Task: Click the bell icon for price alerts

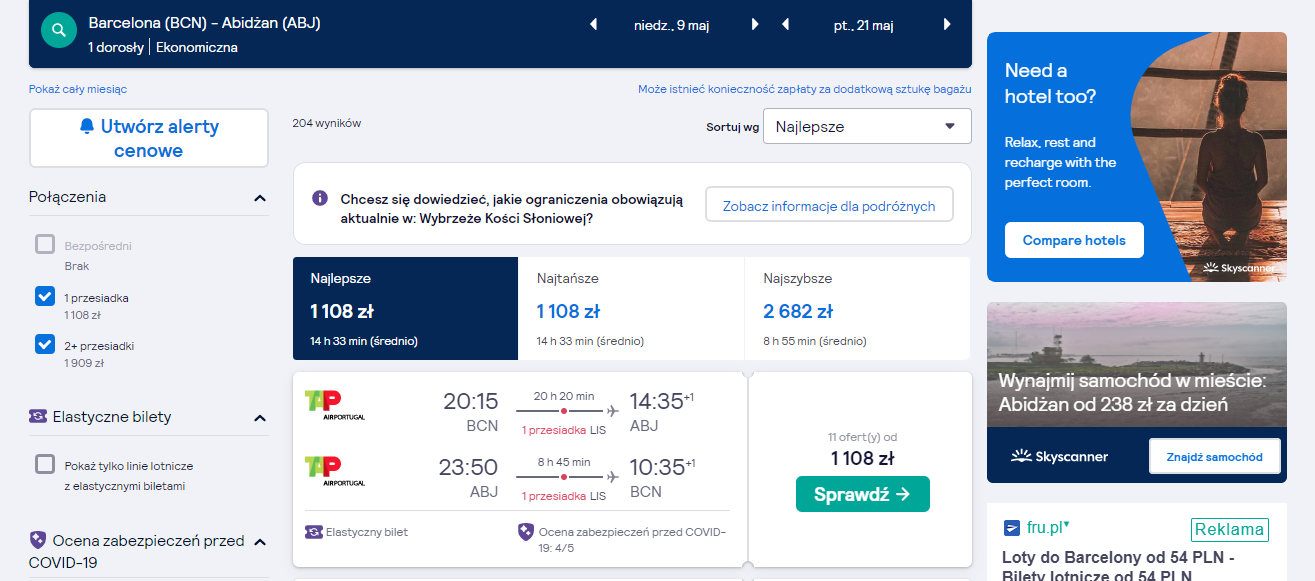Action: point(87,126)
